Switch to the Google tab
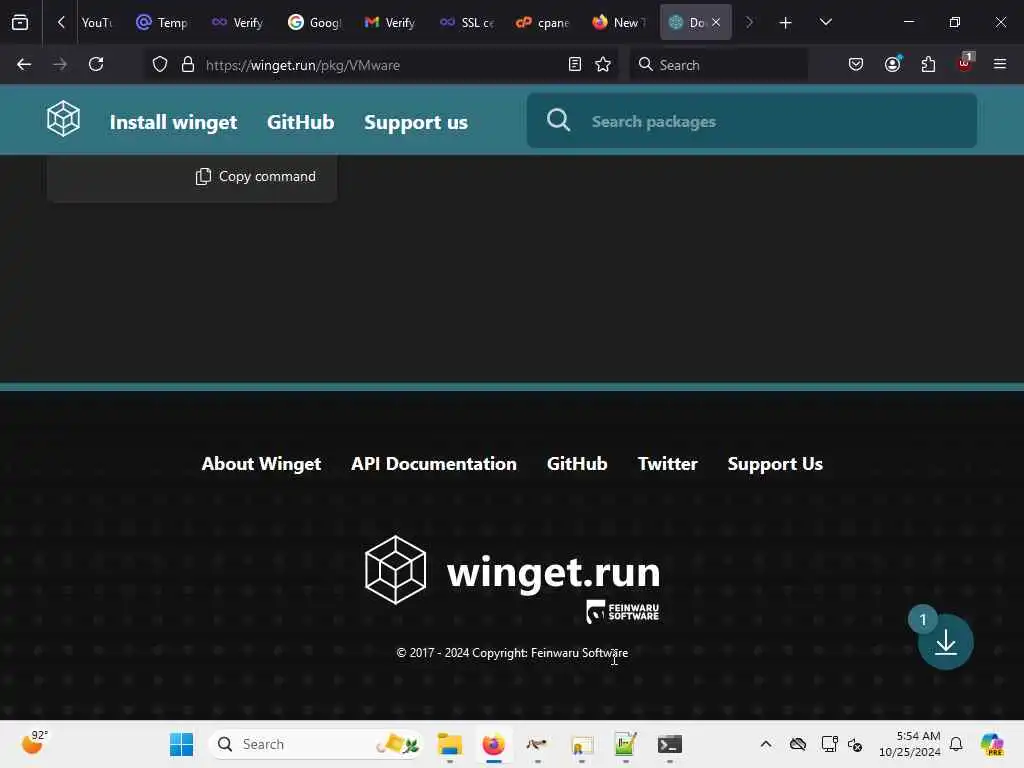 (315, 23)
